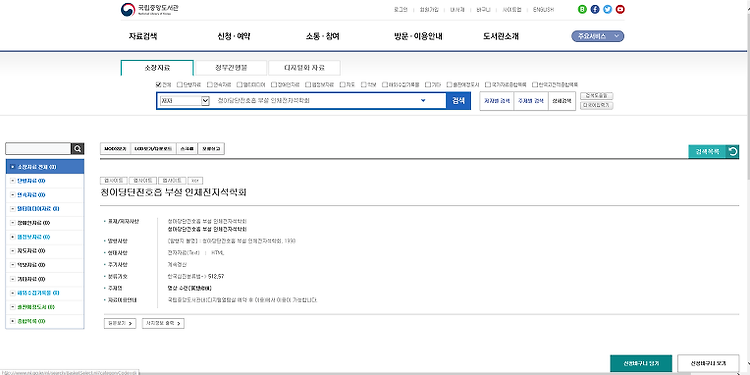This screenshot has width=750, height=375.
Task: Switch to the 소장자료 tab
Action: coord(157,68)
